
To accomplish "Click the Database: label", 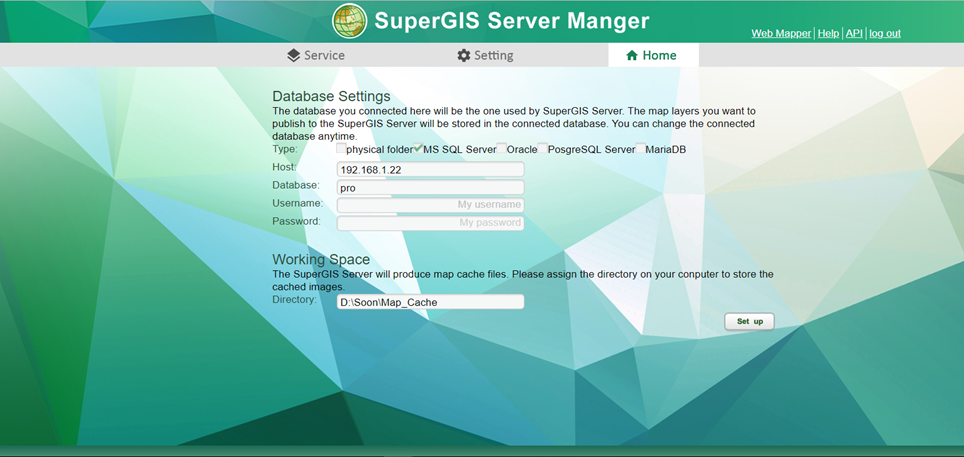I will click(x=296, y=185).
